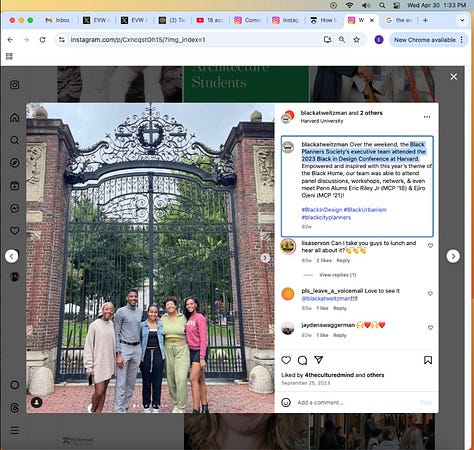Share post with paper plane icon
The image size is (474, 450).
tap(319, 360)
